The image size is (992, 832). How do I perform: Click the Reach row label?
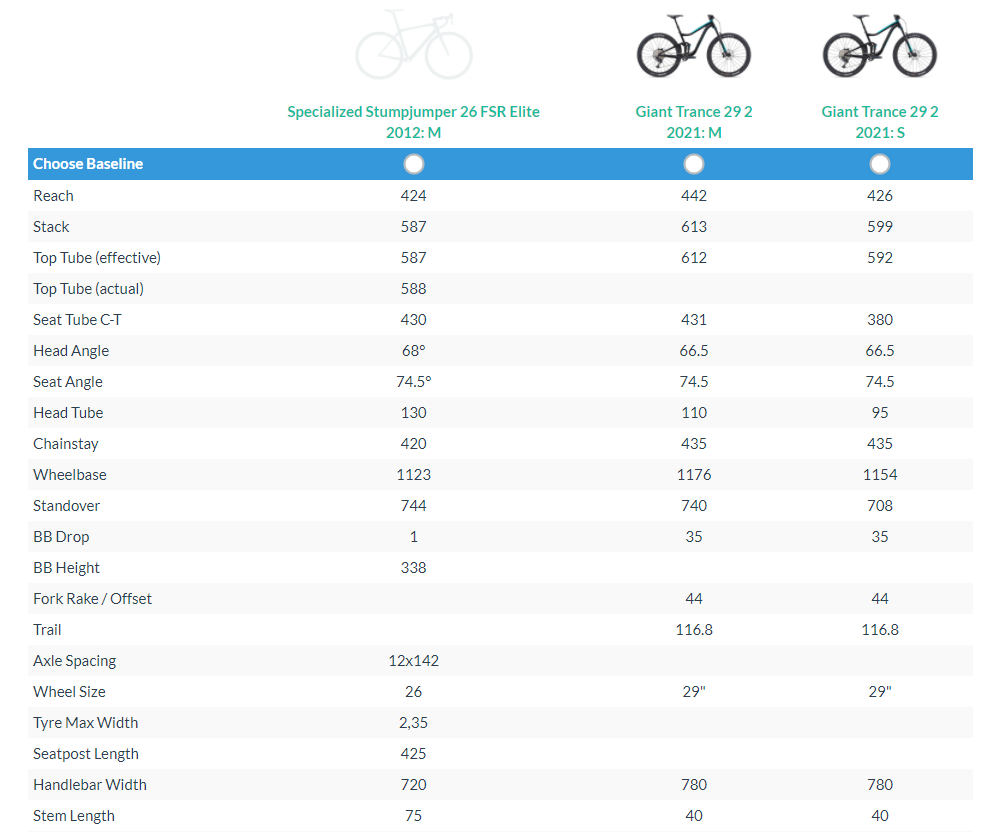tap(53, 196)
